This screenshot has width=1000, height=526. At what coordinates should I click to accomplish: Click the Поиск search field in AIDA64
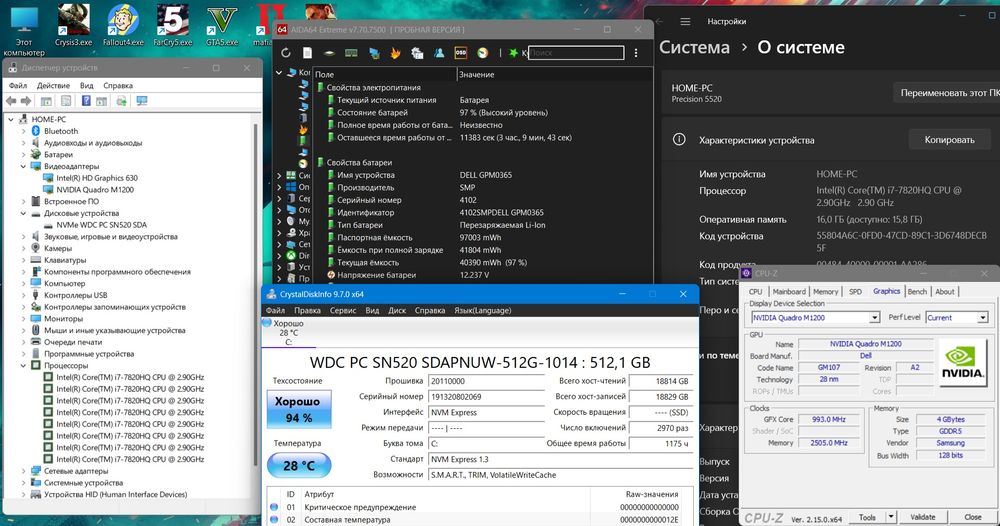pos(577,53)
